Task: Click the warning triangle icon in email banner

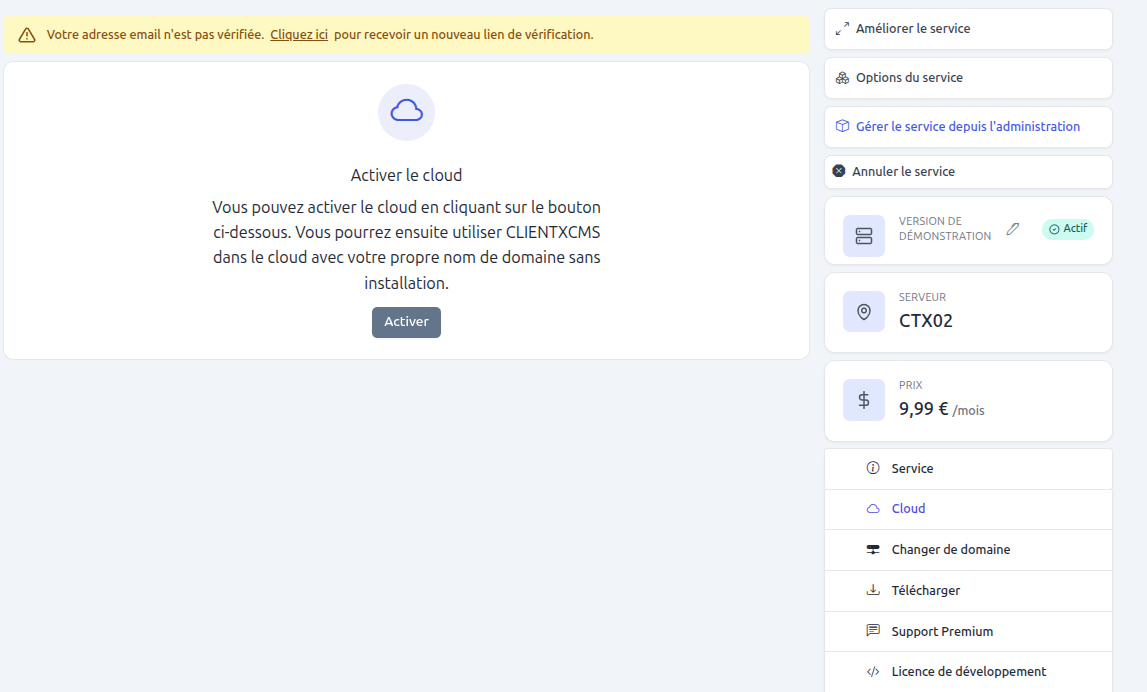Action: pyautogui.click(x=27, y=35)
